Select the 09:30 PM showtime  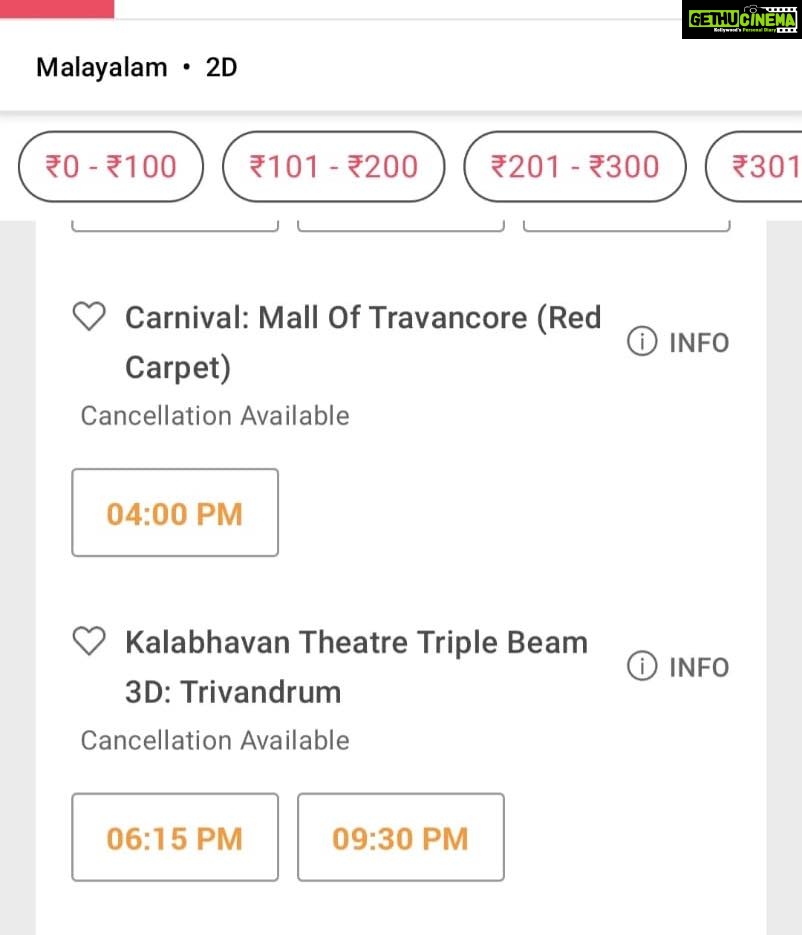[x=401, y=837]
